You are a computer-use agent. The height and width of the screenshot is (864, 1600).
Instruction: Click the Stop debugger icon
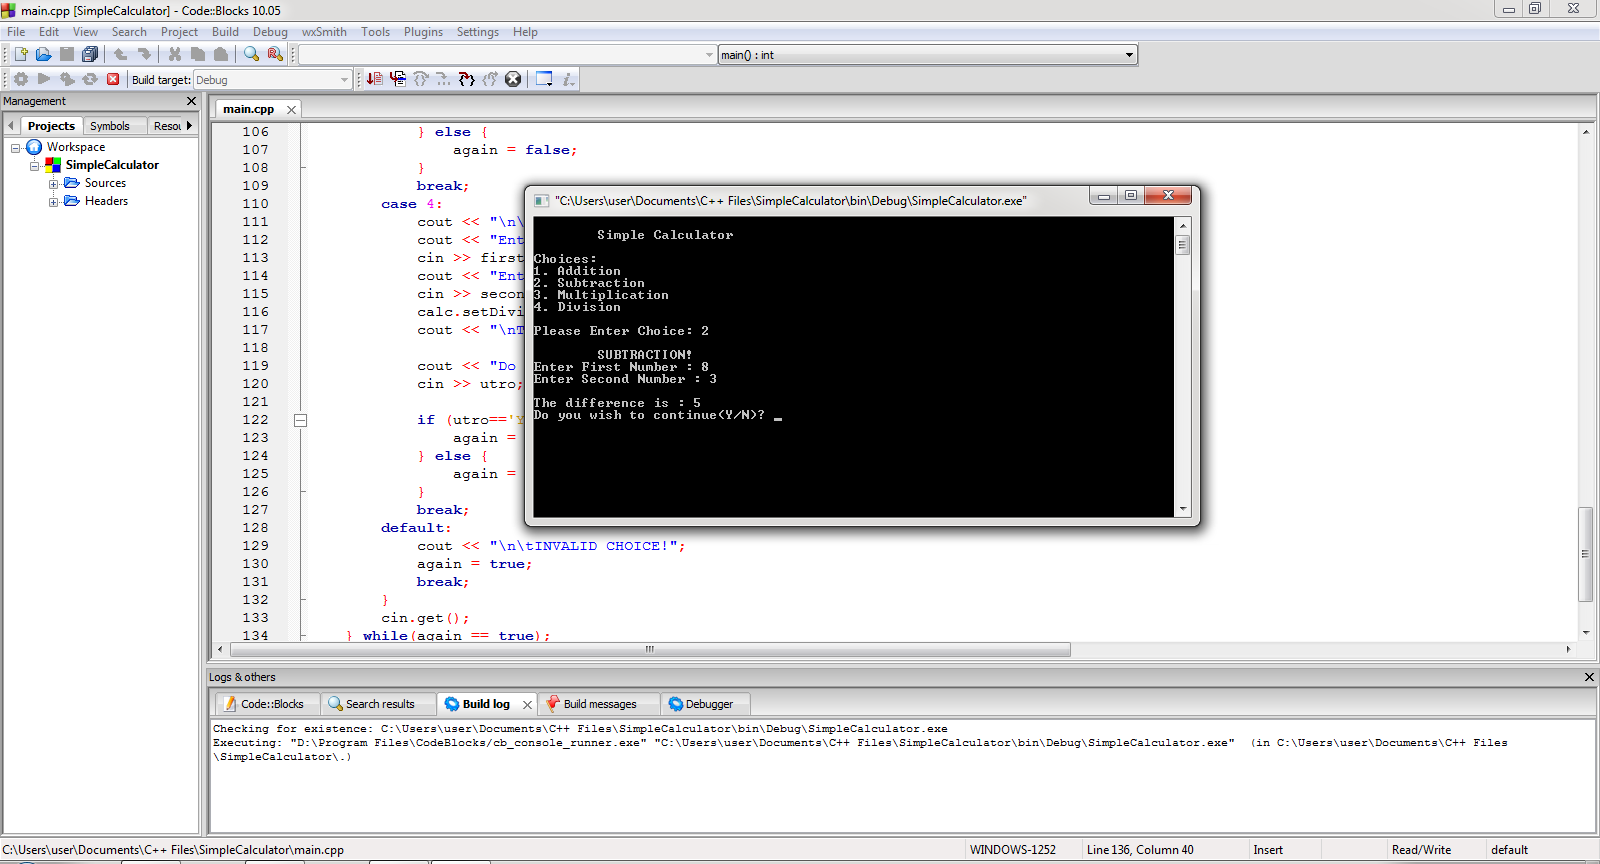pyautogui.click(x=513, y=79)
